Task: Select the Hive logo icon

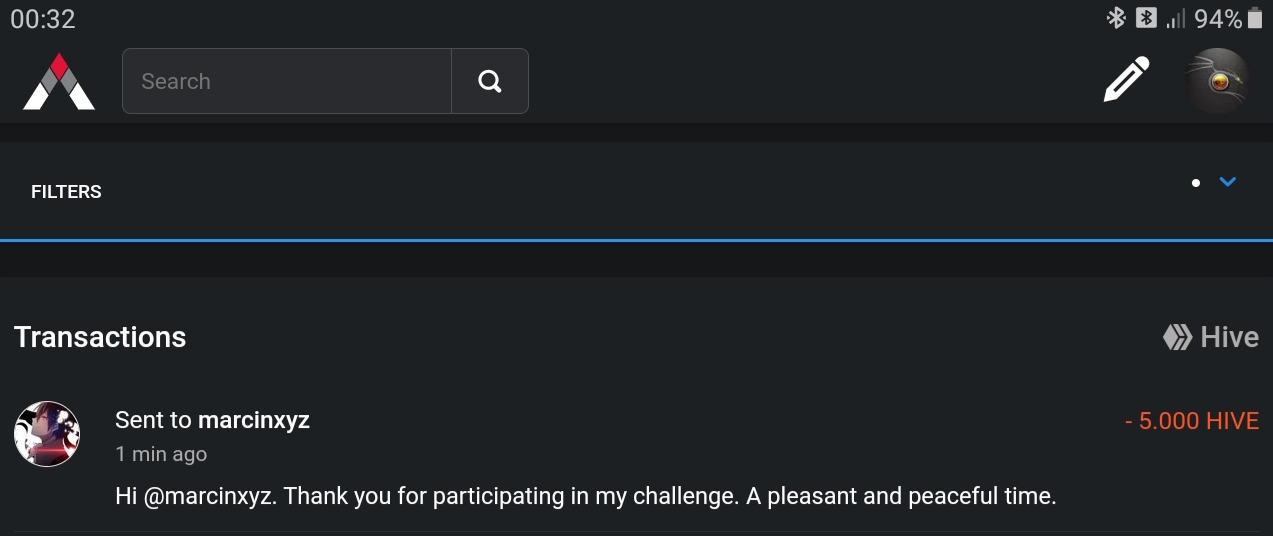Action: (1178, 337)
